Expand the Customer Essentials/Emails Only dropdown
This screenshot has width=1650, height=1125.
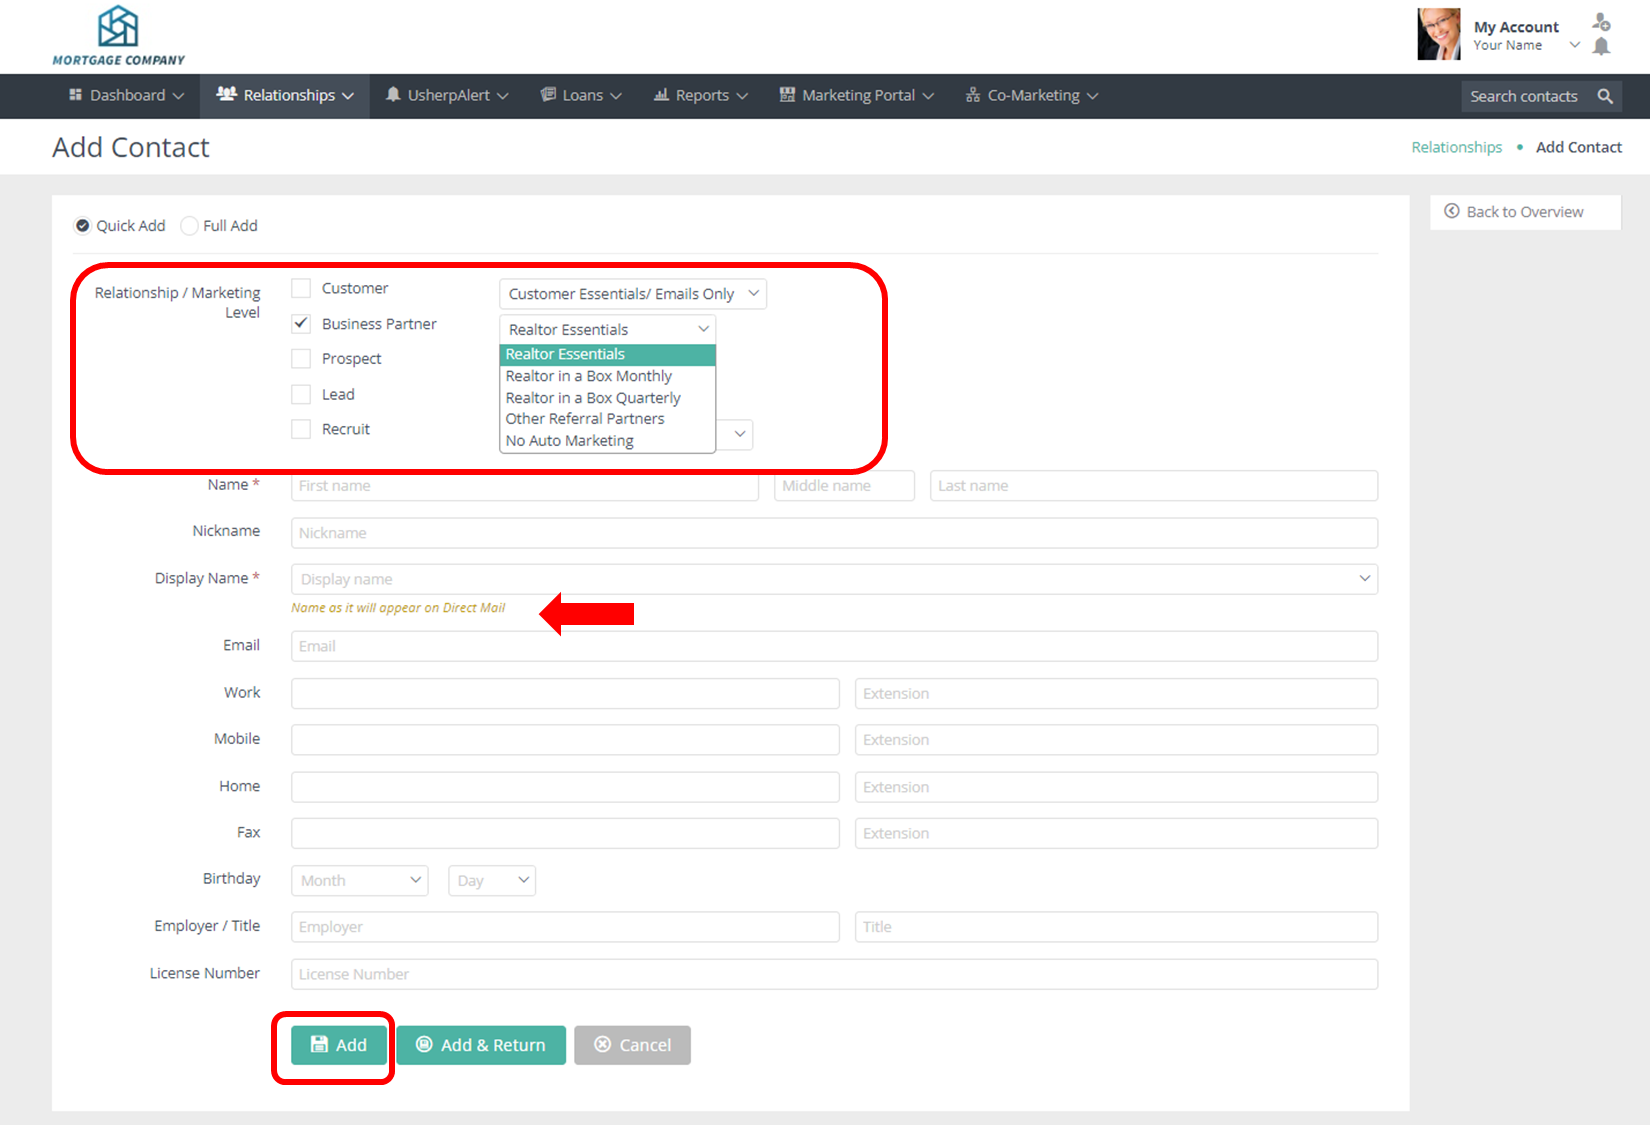632,294
